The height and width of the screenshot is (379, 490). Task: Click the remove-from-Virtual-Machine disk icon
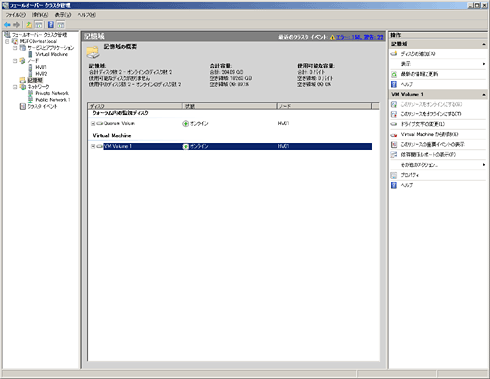tap(394, 135)
